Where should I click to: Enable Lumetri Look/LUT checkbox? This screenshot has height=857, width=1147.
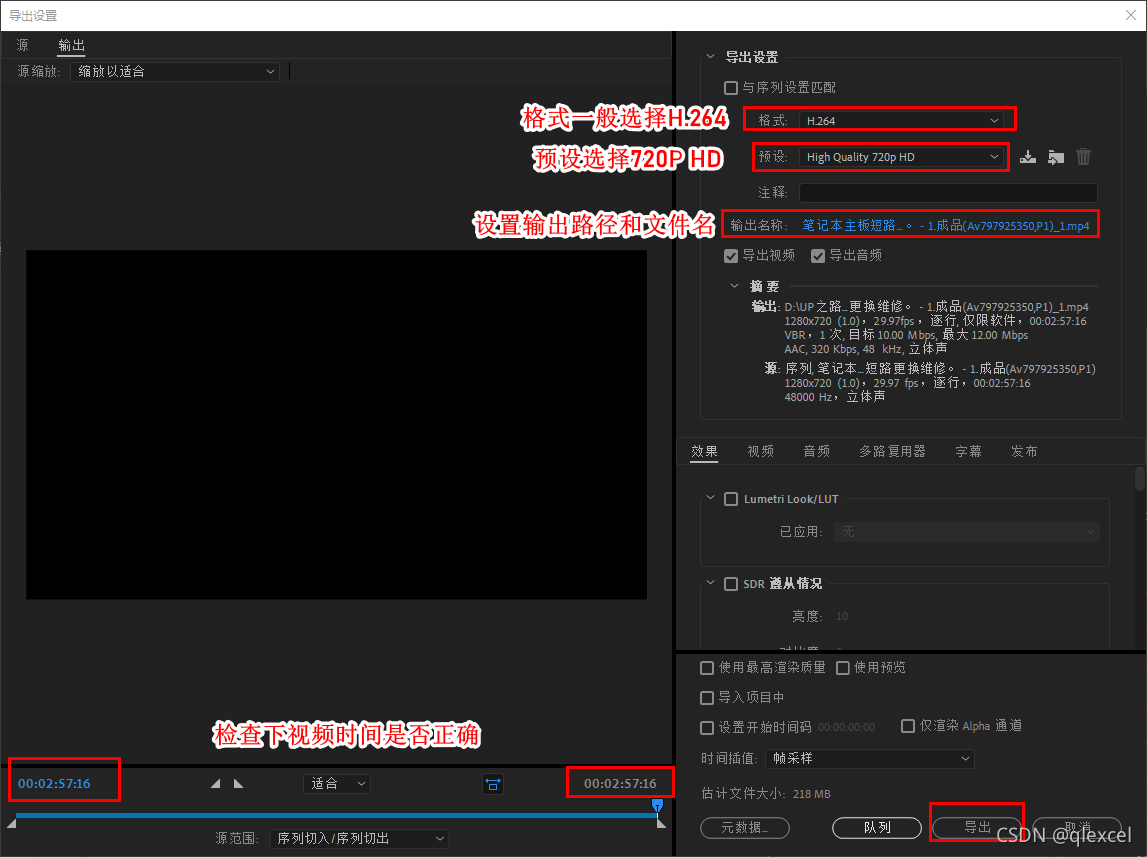731,499
